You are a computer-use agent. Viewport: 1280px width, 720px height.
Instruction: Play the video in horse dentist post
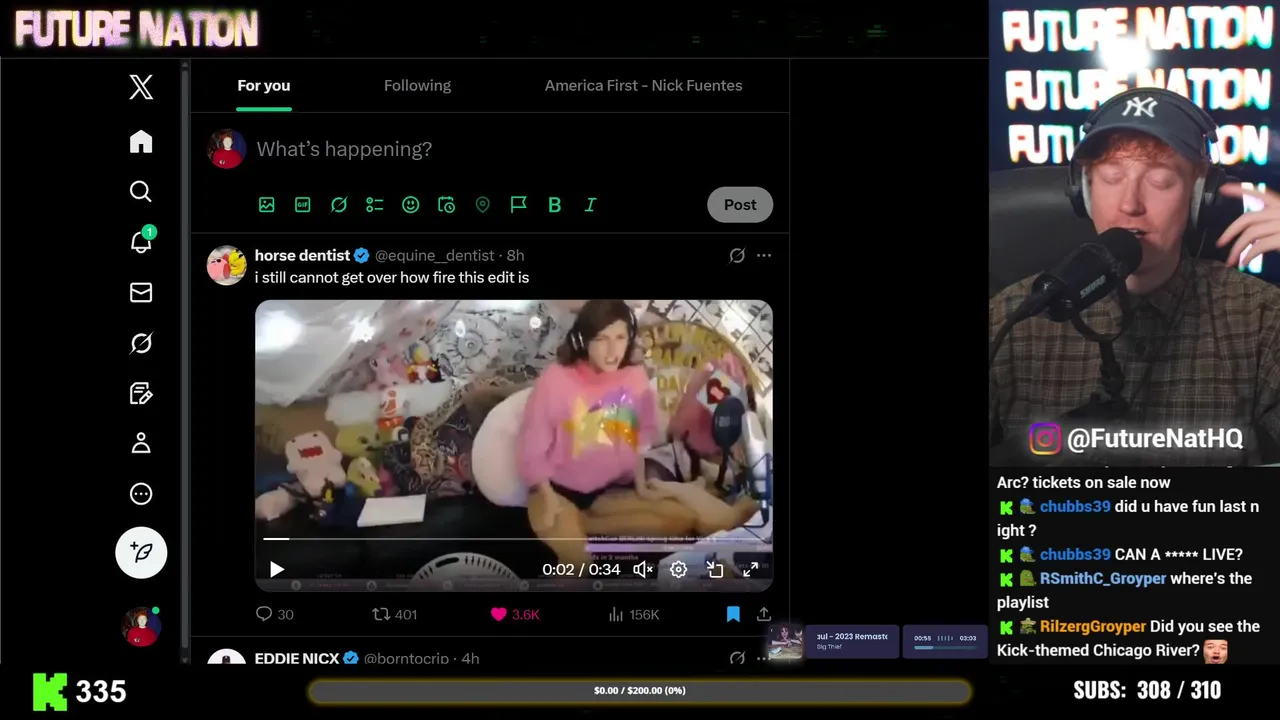(x=277, y=569)
